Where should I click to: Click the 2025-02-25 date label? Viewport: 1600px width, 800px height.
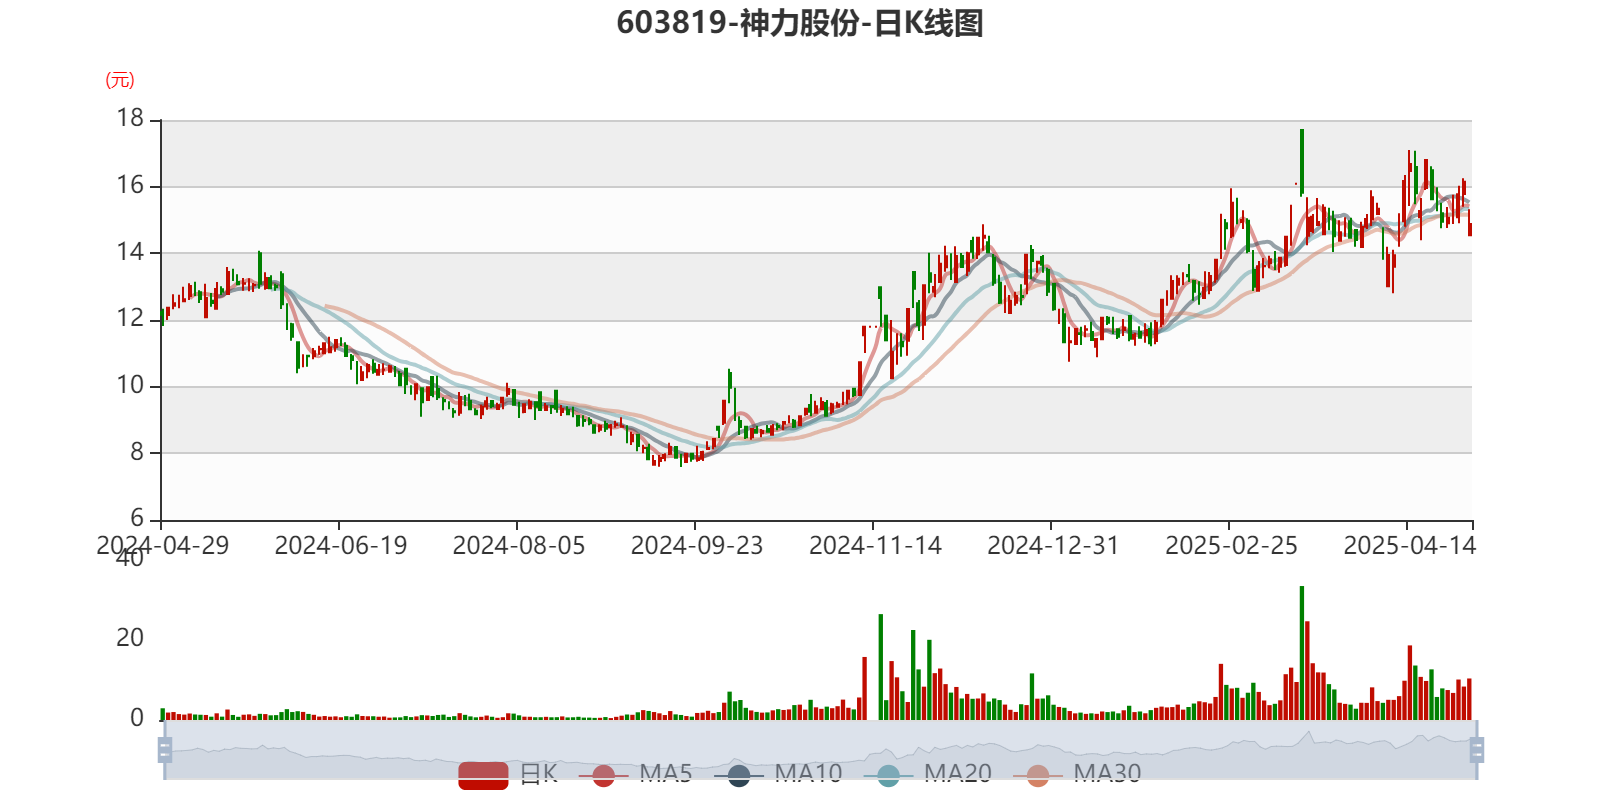click(x=1231, y=546)
